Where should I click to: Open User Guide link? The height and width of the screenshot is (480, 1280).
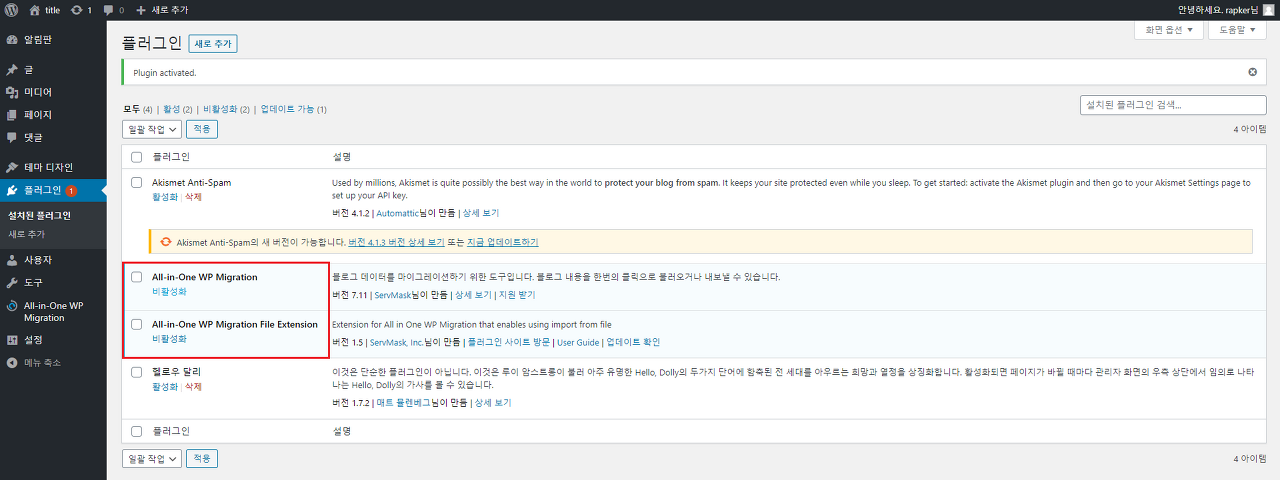coord(578,342)
